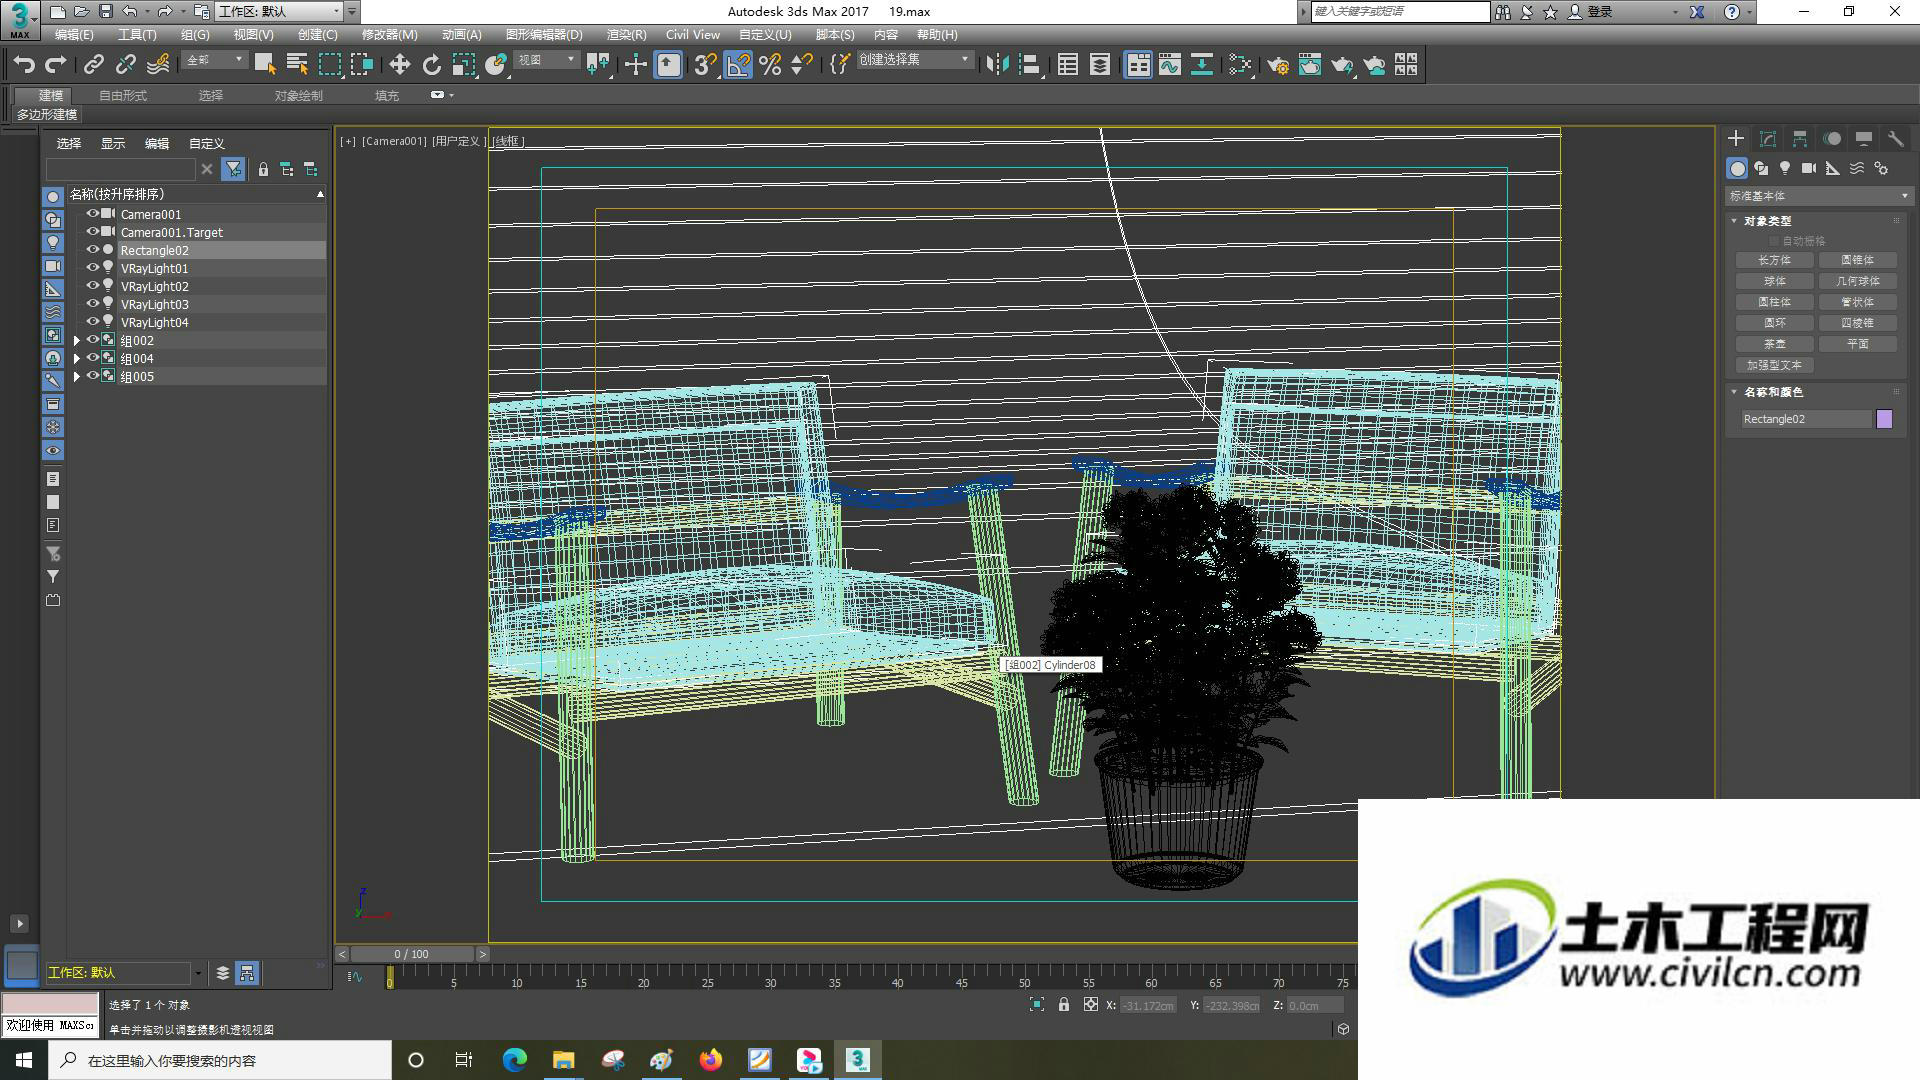
Task: Hide Rectangle02 via its eye icon
Action: click(x=92, y=250)
